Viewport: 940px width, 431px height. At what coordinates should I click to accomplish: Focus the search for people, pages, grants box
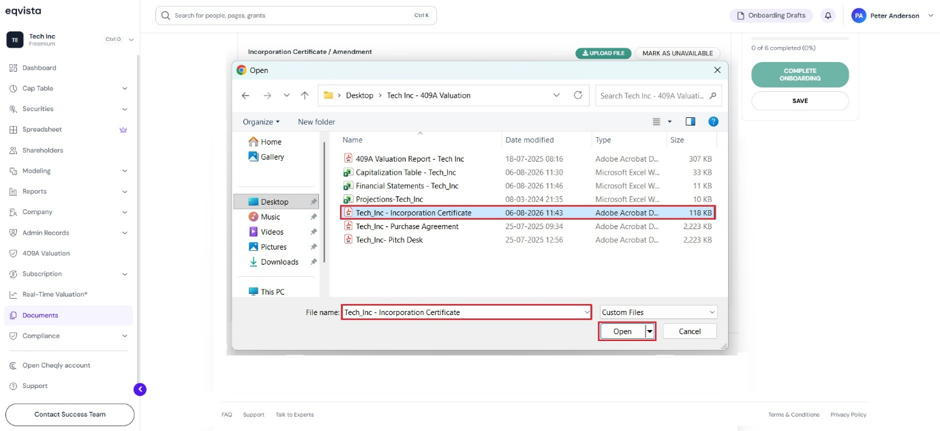296,16
